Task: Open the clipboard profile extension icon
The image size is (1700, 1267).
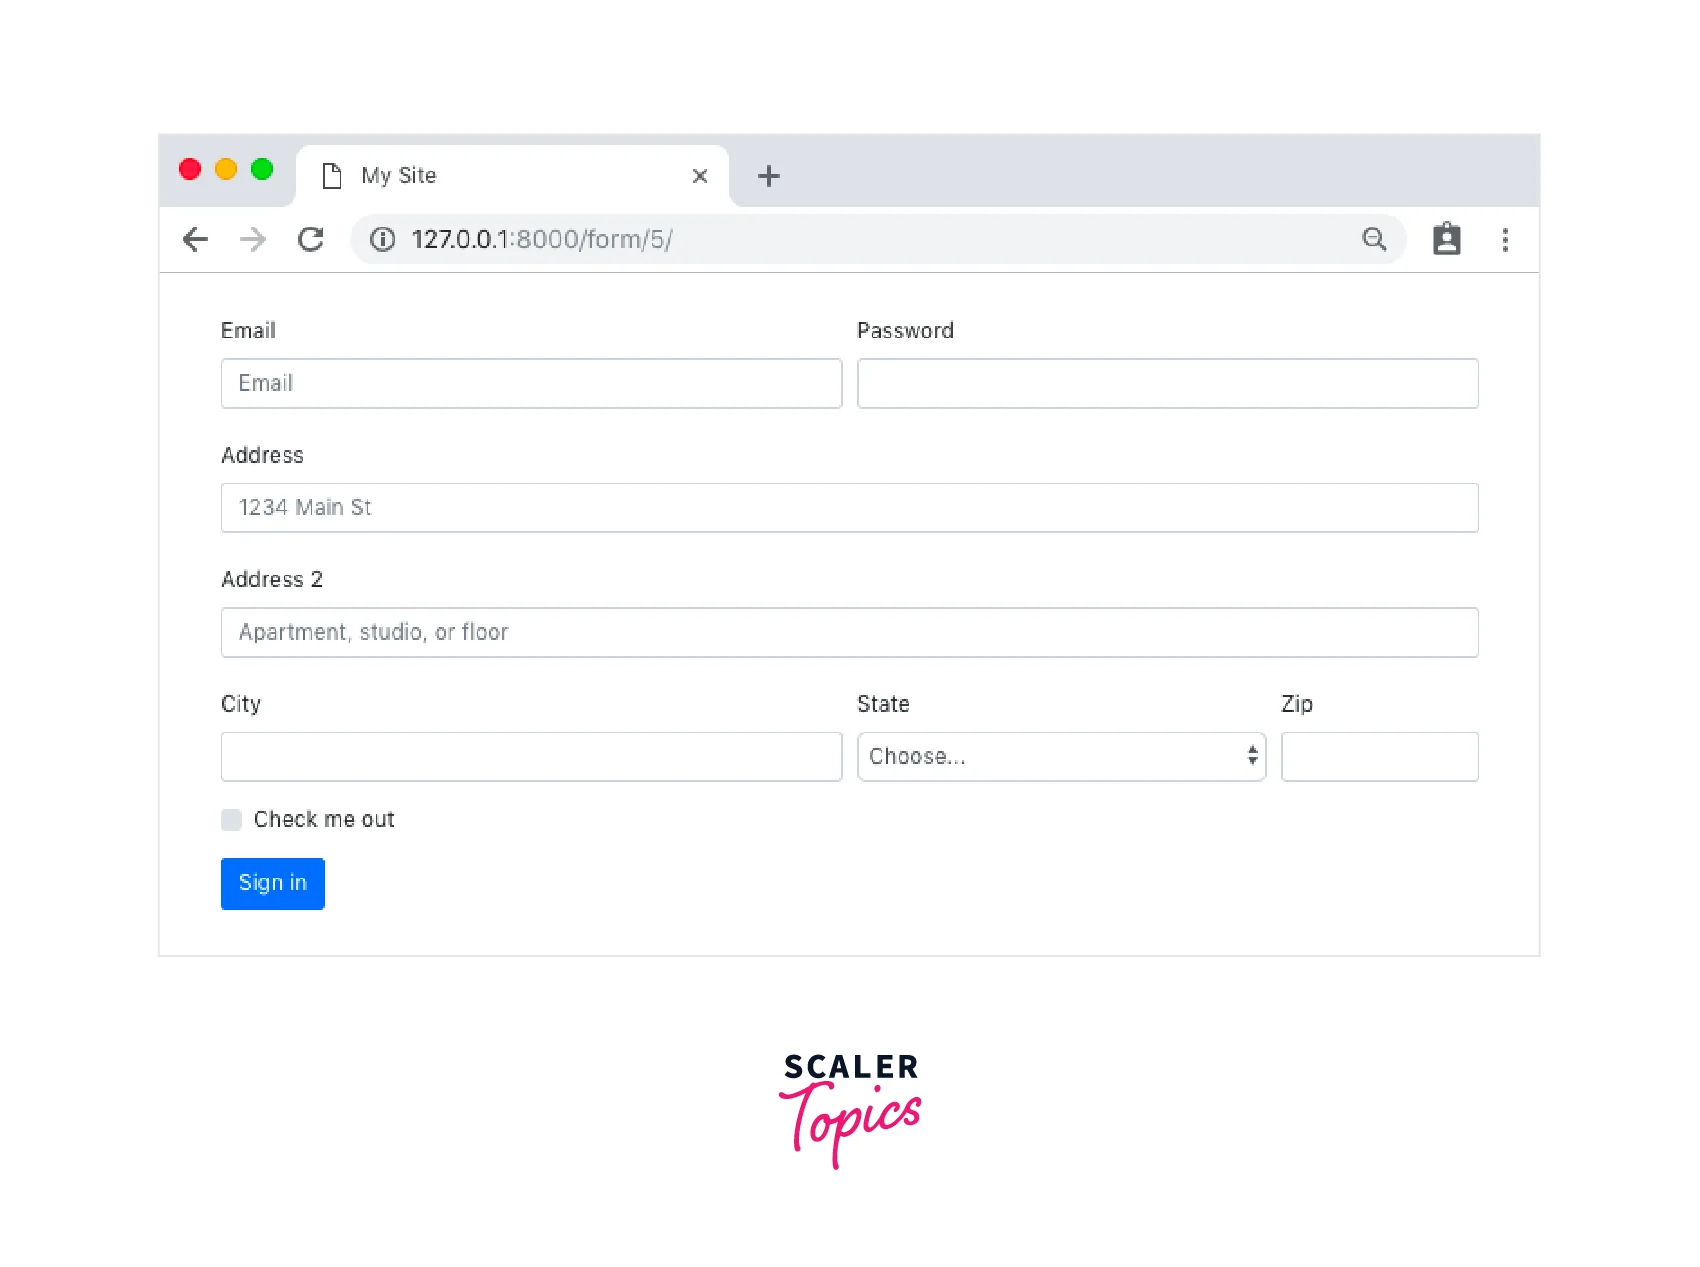Action: (1446, 240)
